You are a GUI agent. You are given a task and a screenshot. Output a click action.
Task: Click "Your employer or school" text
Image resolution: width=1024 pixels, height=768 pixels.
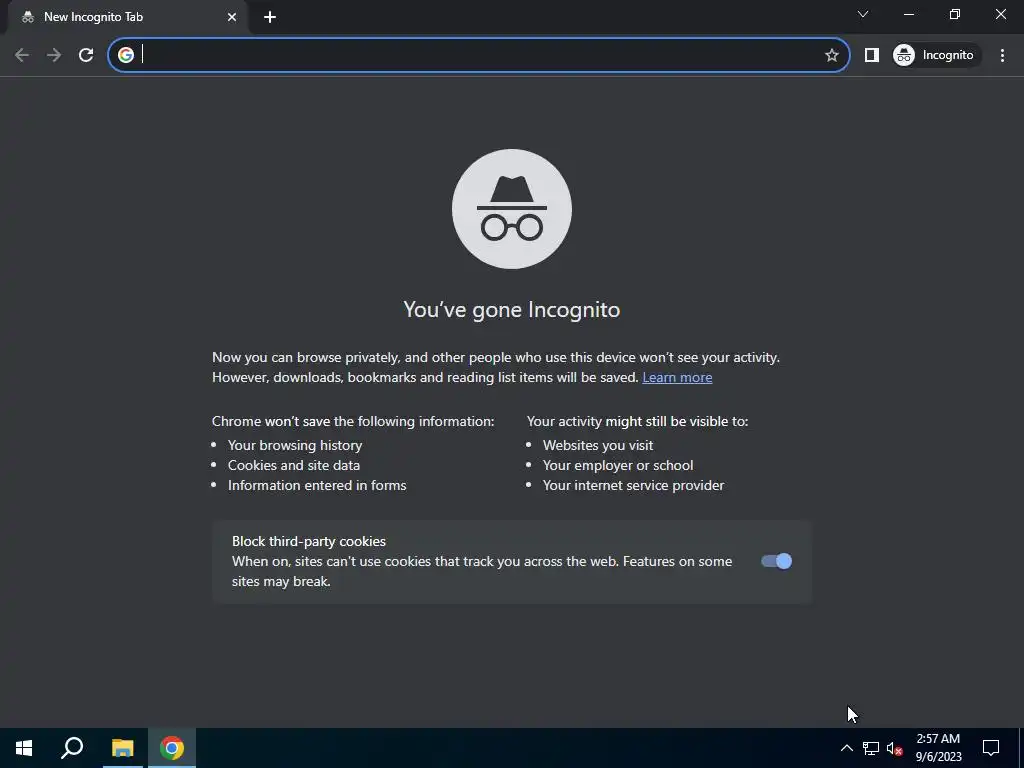(618, 466)
